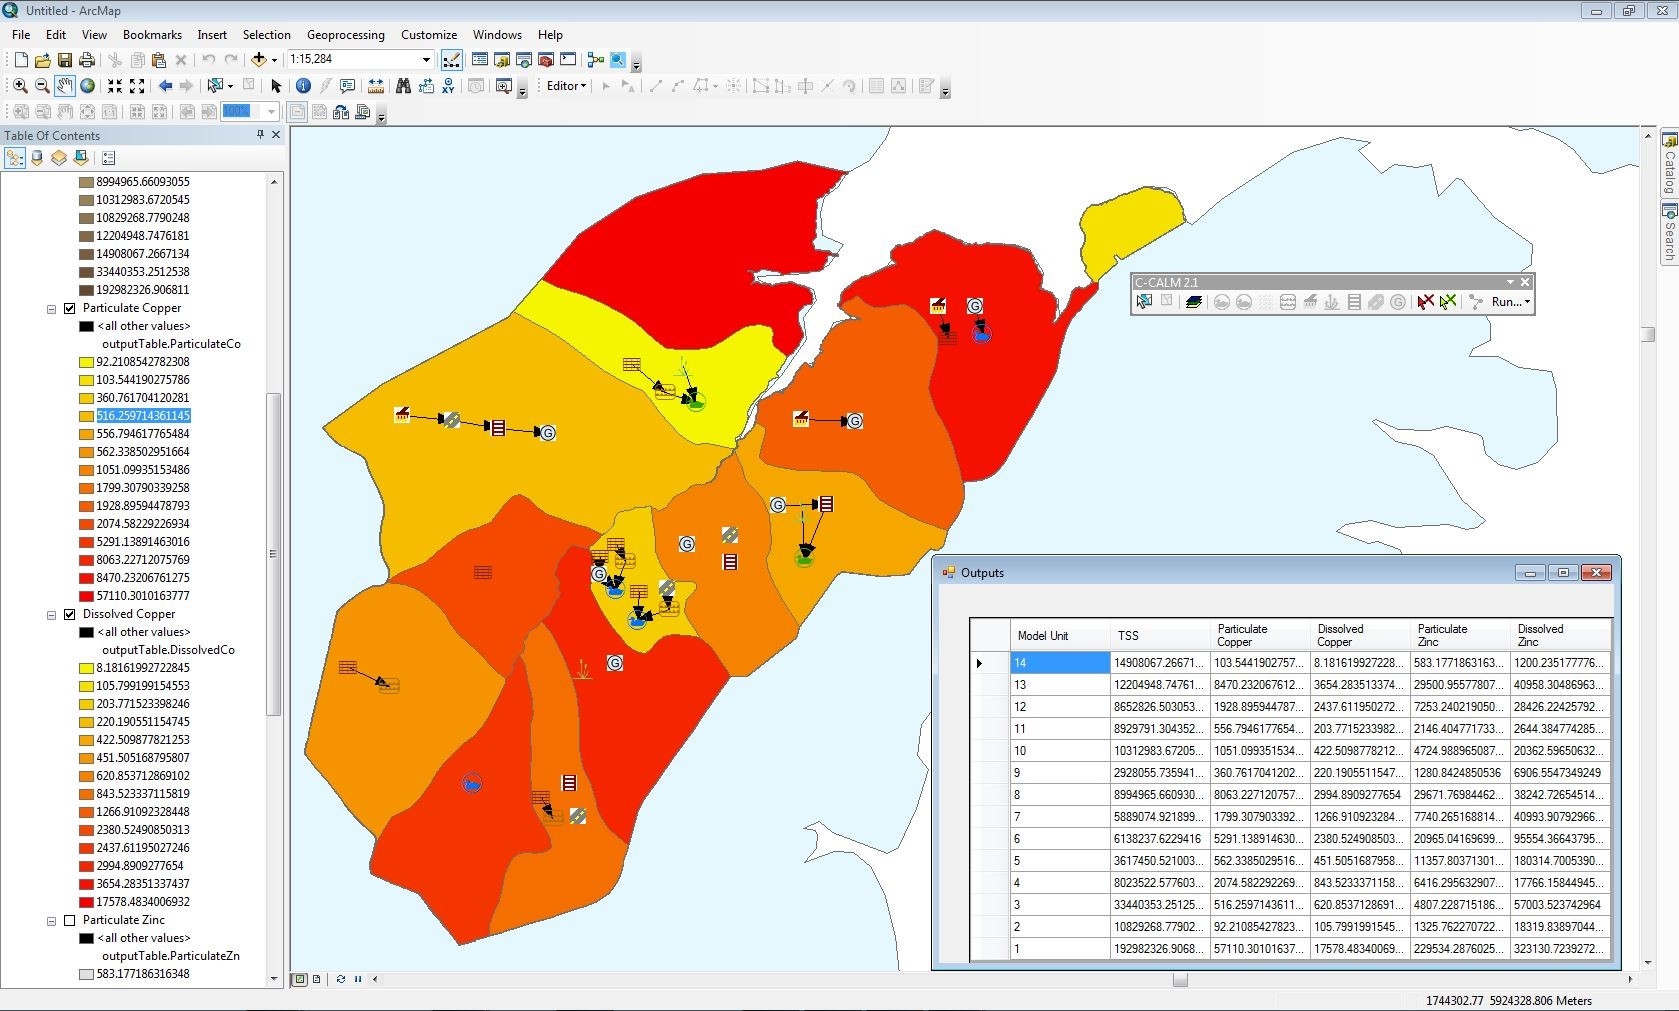Click the stacked layers icon in C-CALM toolbar
The height and width of the screenshot is (1011, 1679).
point(1193,302)
